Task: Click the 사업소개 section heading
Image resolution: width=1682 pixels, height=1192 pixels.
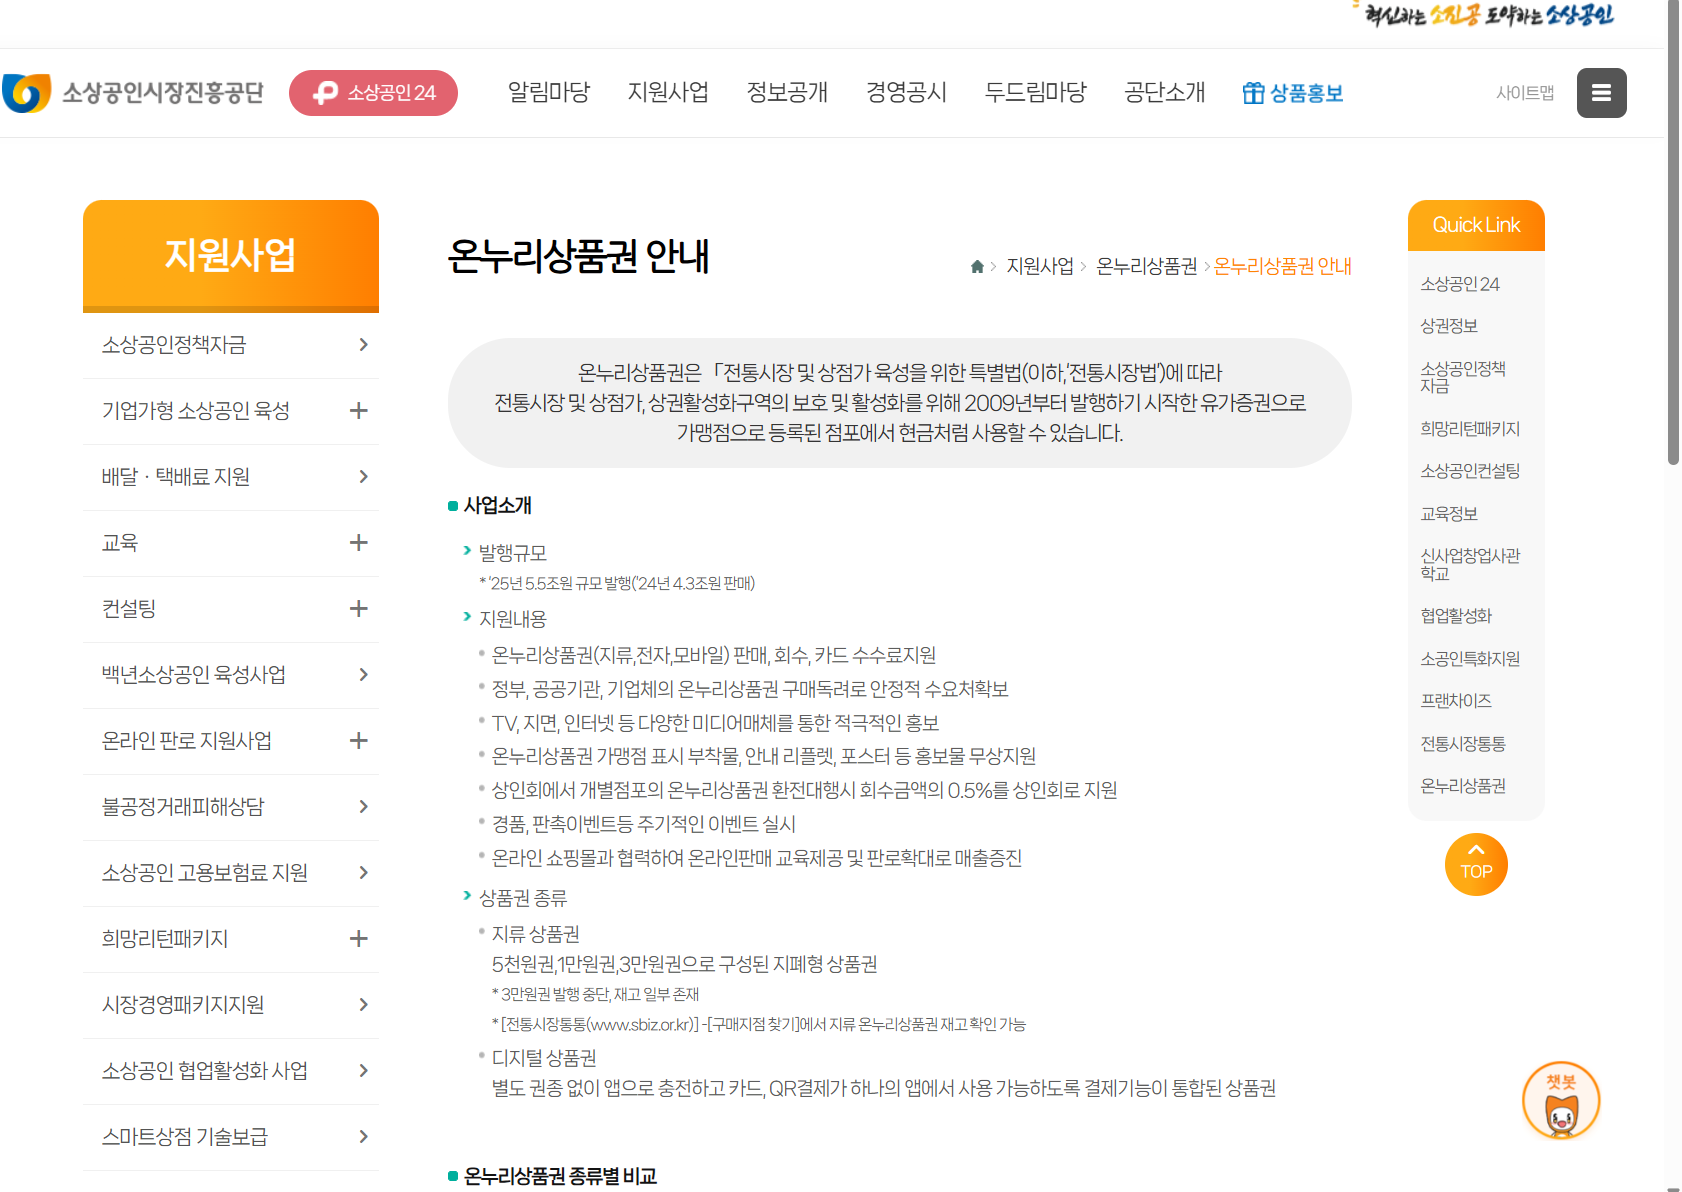Action: [x=498, y=505]
